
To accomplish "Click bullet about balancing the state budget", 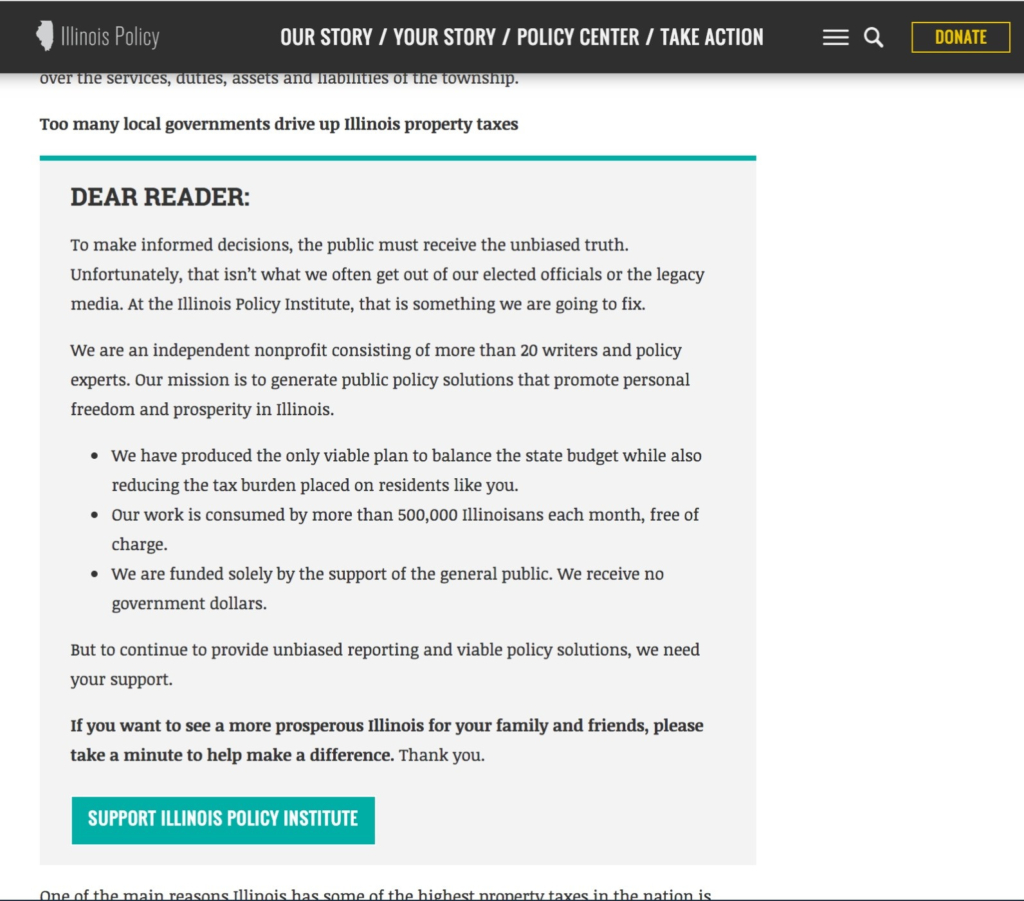I will click(x=406, y=470).
